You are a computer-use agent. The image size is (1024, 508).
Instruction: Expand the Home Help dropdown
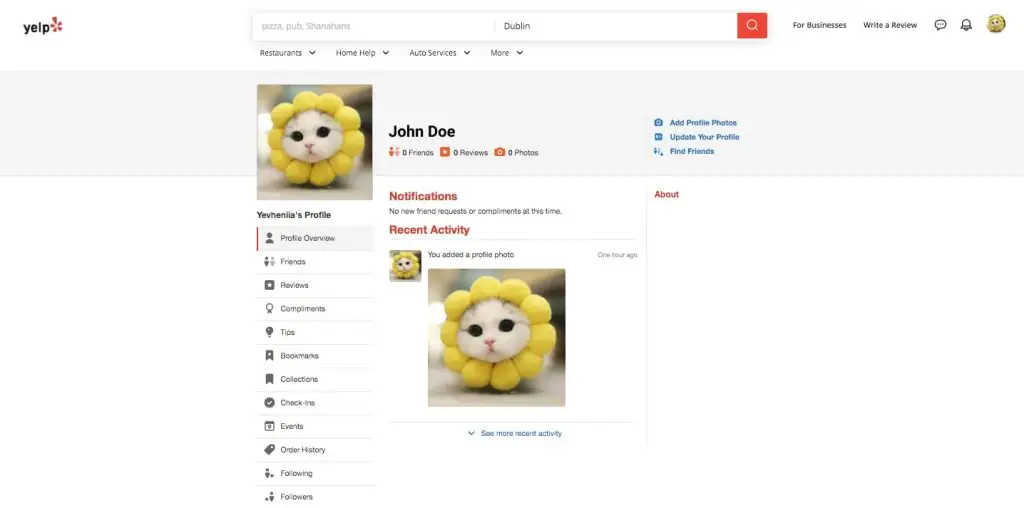362,53
